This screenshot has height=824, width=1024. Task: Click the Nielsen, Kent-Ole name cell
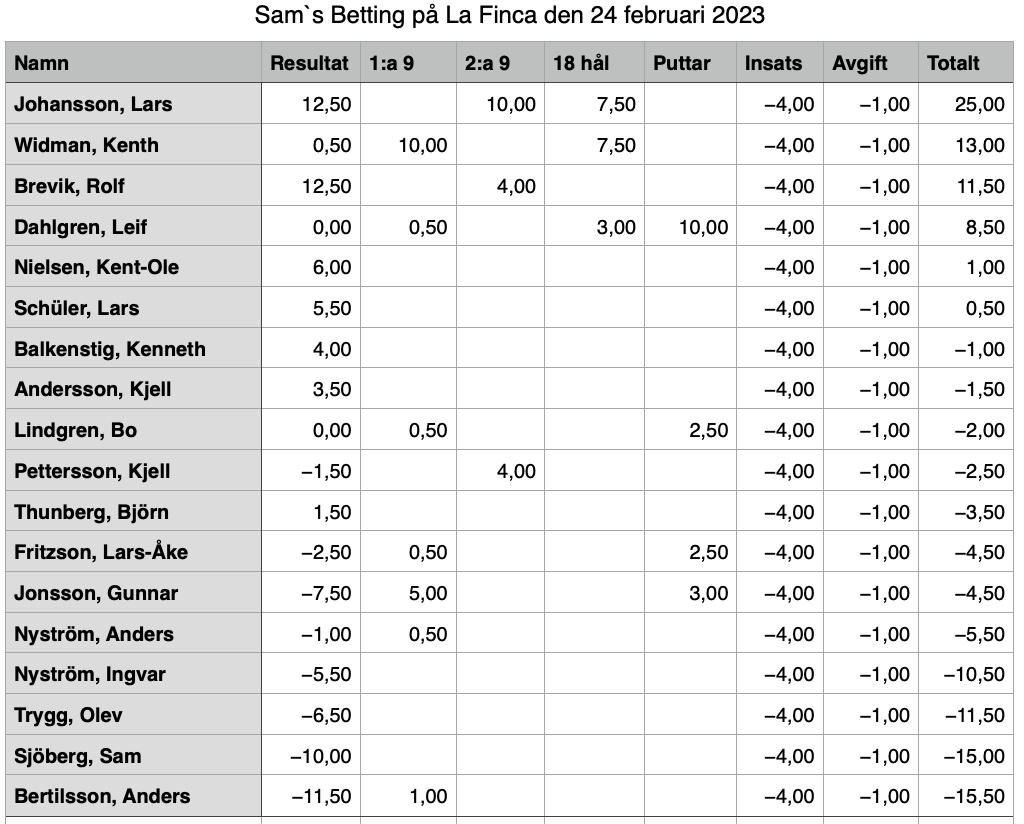click(x=133, y=266)
